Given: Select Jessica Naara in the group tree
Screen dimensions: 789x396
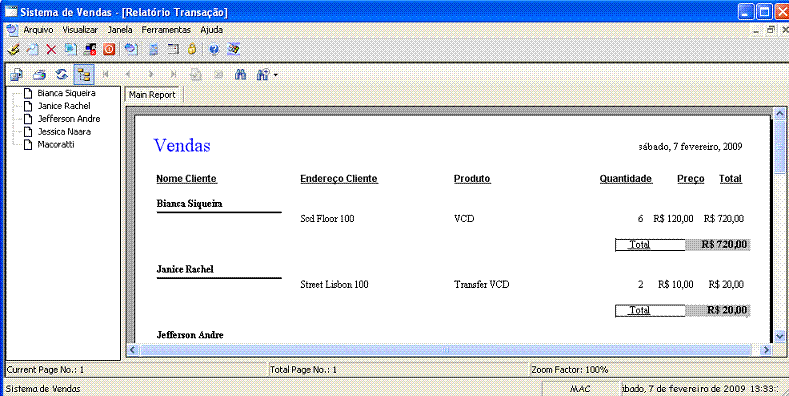Looking at the screenshot, I should click(64, 132).
